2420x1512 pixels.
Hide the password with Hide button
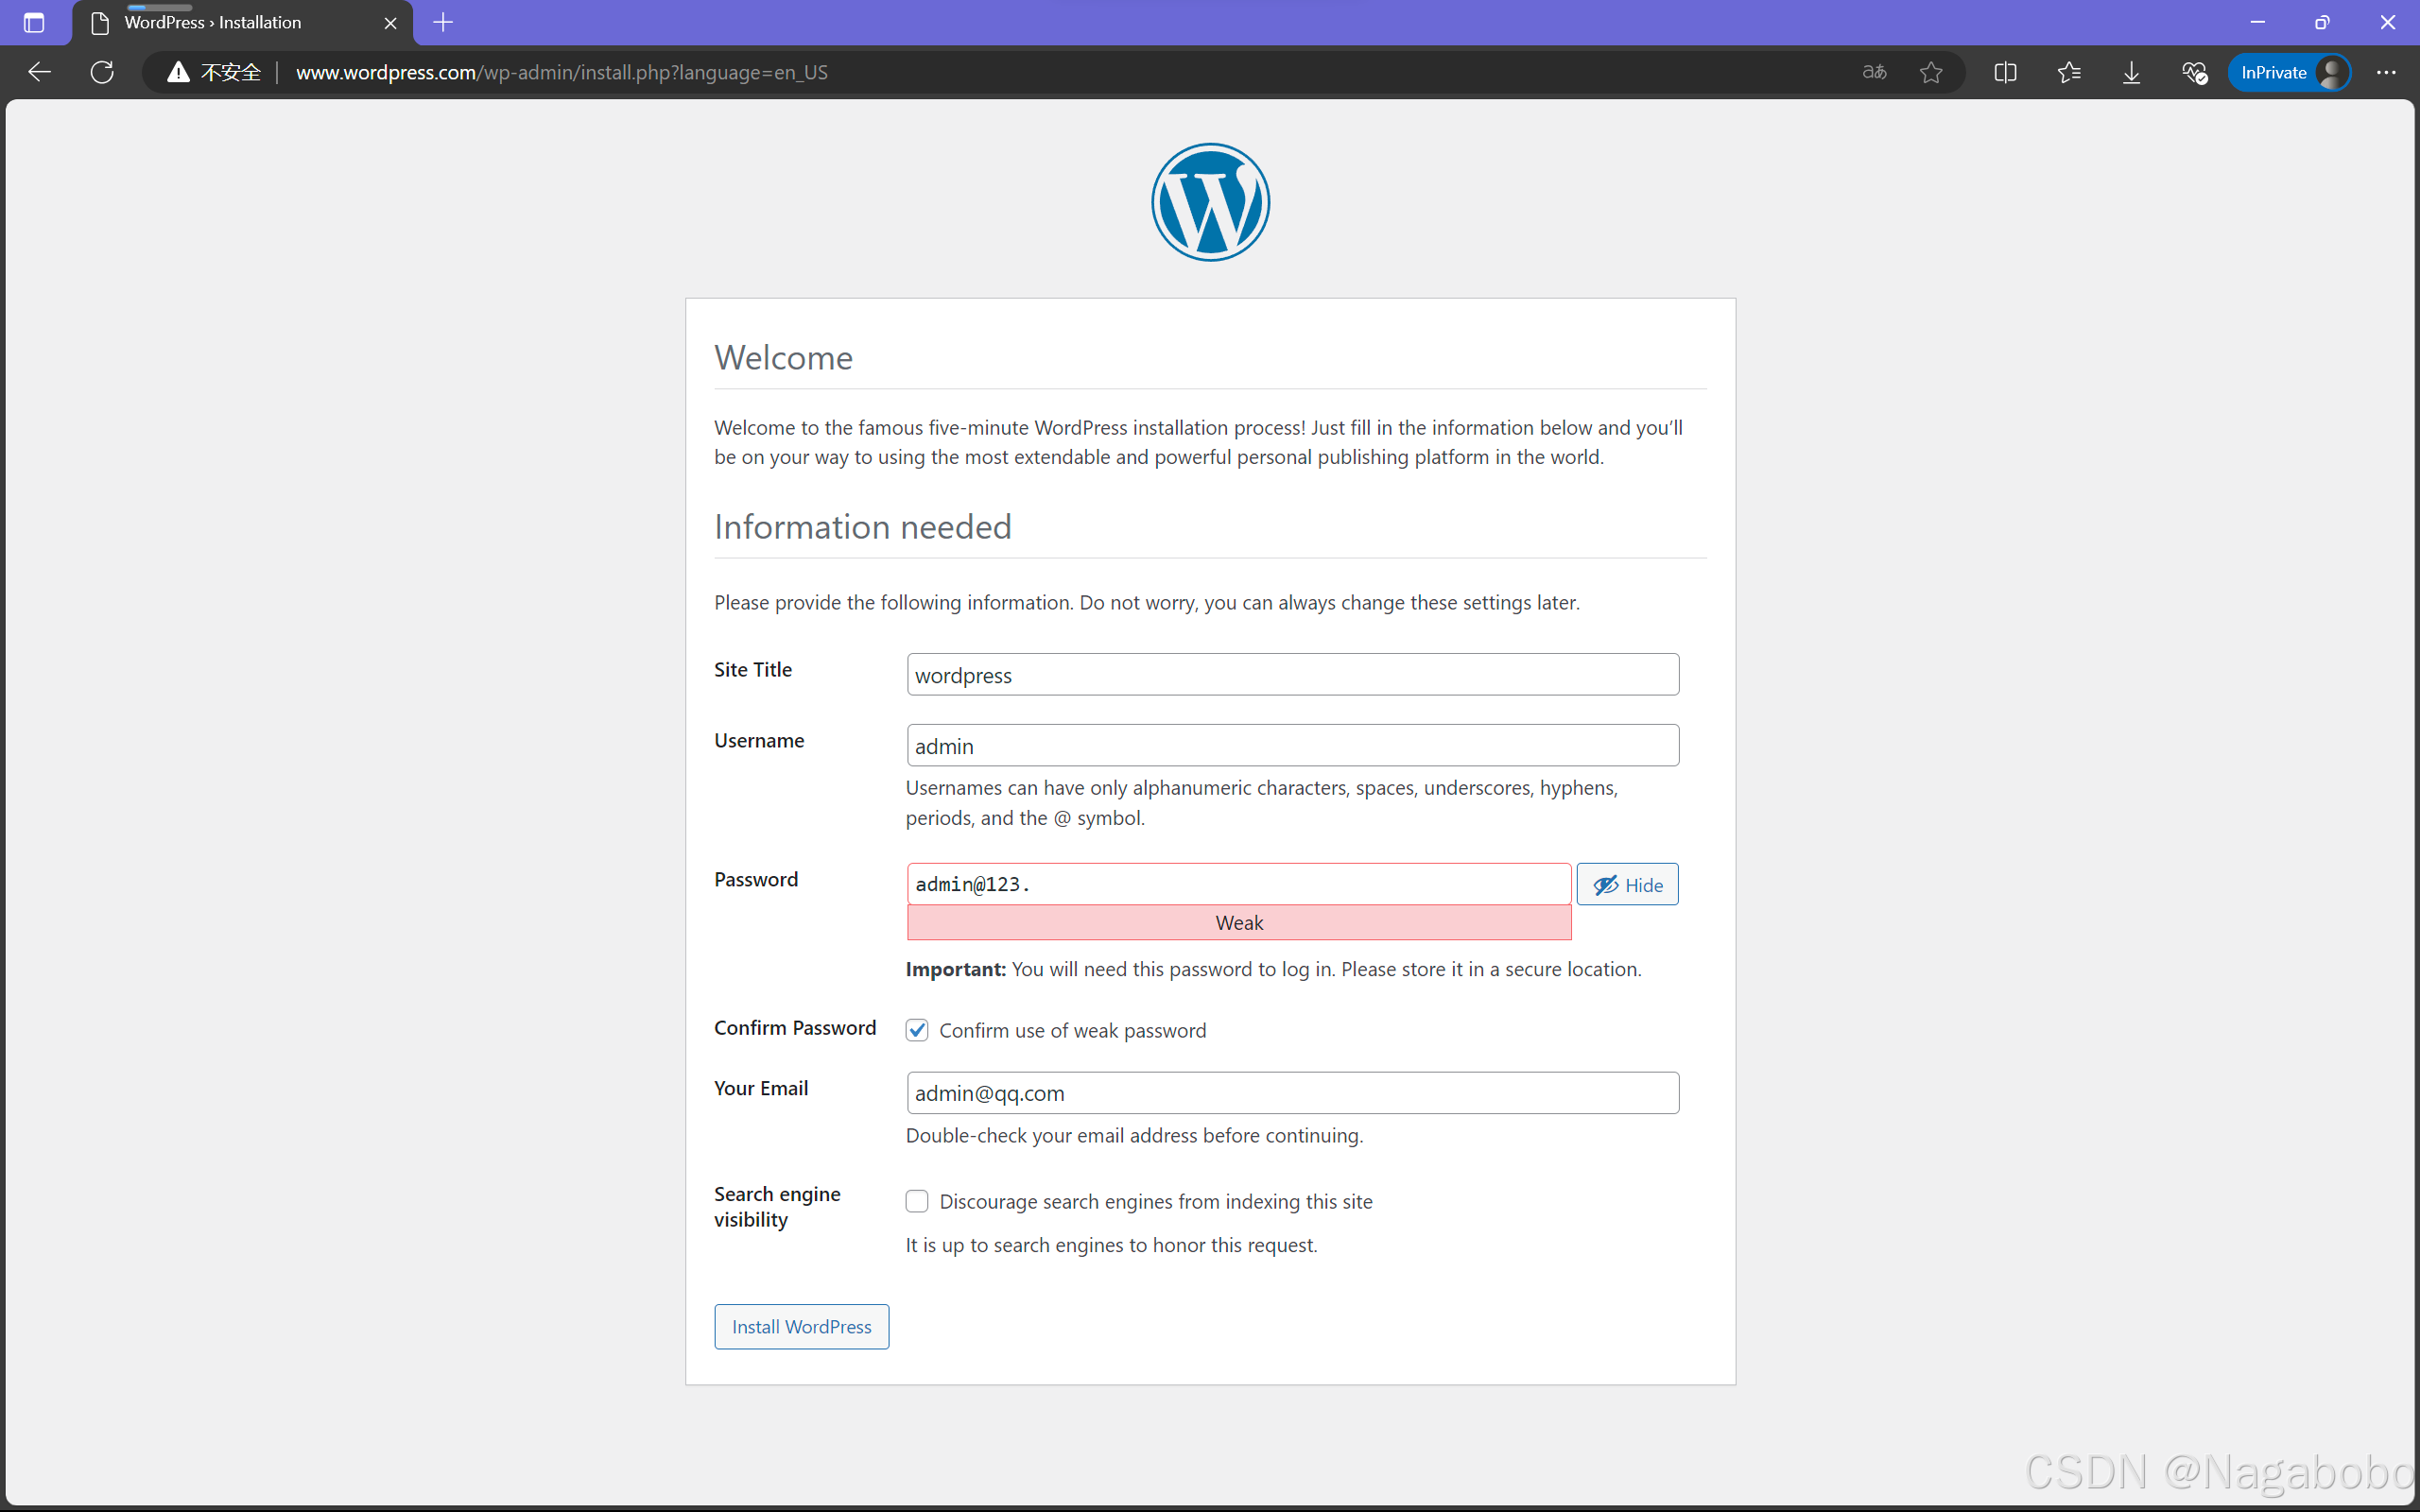1627,885
